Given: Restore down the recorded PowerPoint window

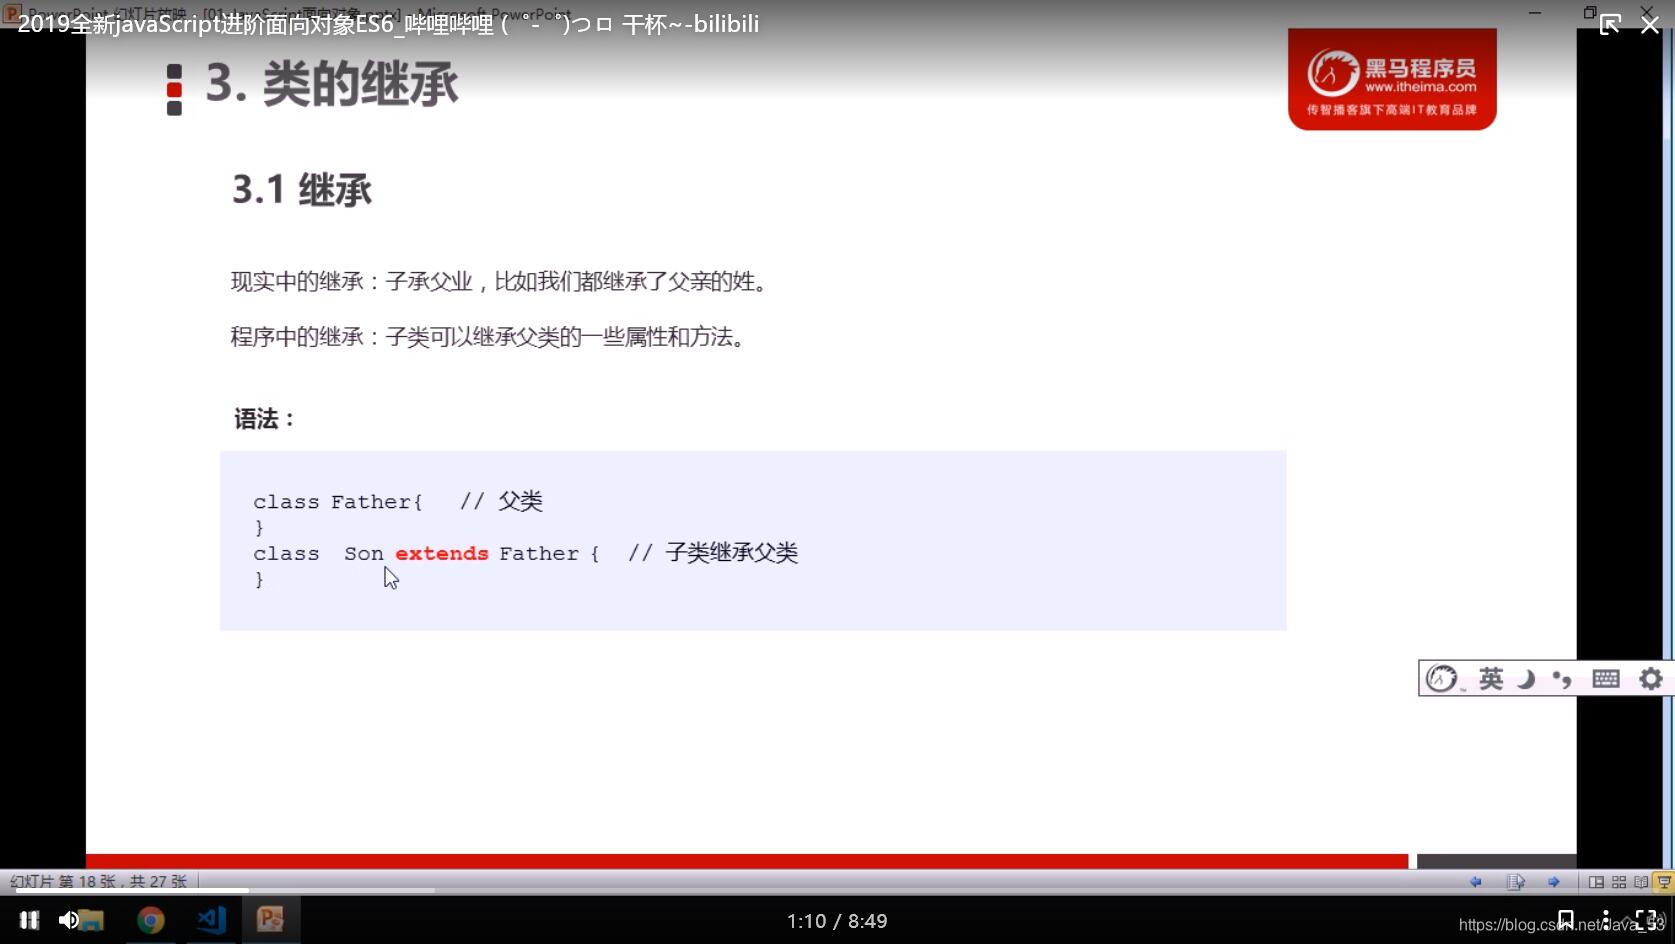Looking at the screenshot, I should pos(1590,12).
